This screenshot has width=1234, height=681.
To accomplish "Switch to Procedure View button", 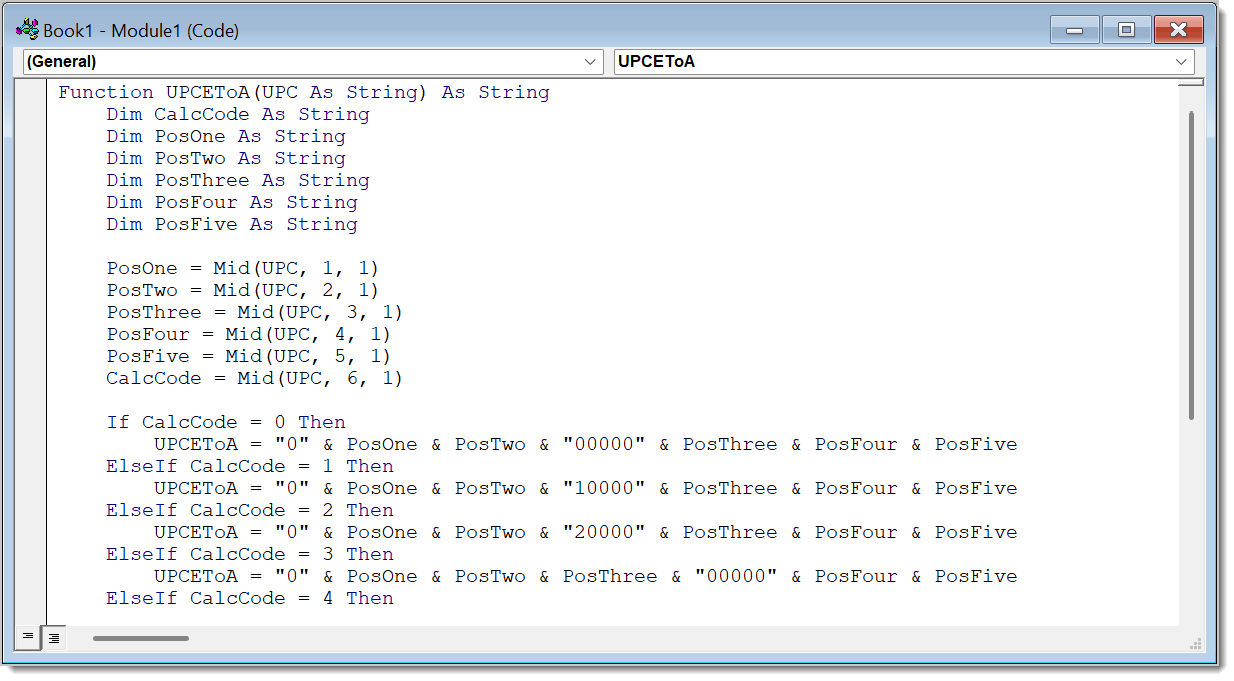I will click(x=28, y=637).
